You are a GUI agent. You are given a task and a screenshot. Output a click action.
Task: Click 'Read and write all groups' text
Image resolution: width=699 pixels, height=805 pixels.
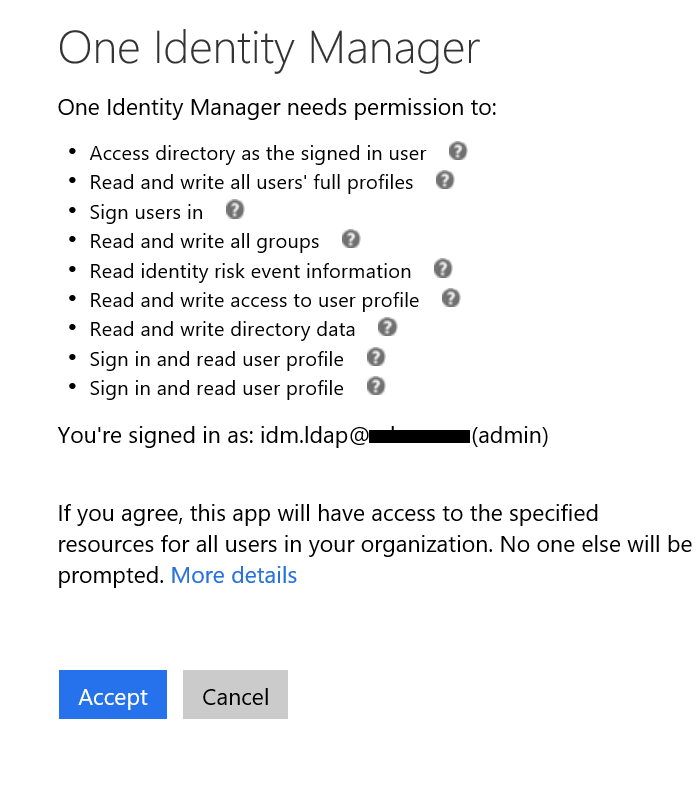pos(204,242)
